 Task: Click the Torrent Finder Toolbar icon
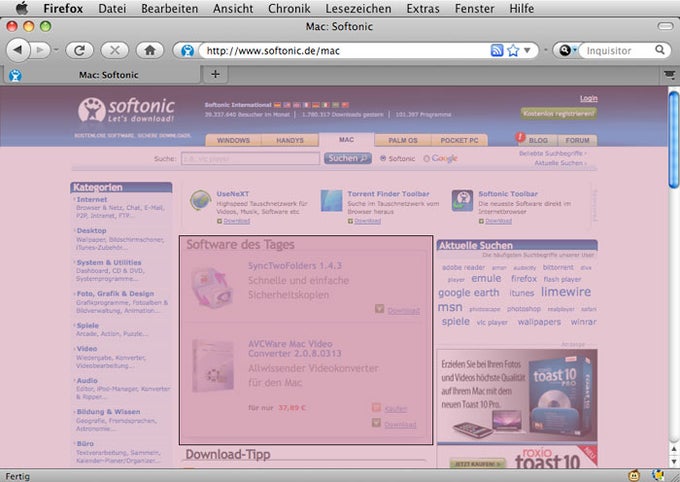click(x=331, y=200)
